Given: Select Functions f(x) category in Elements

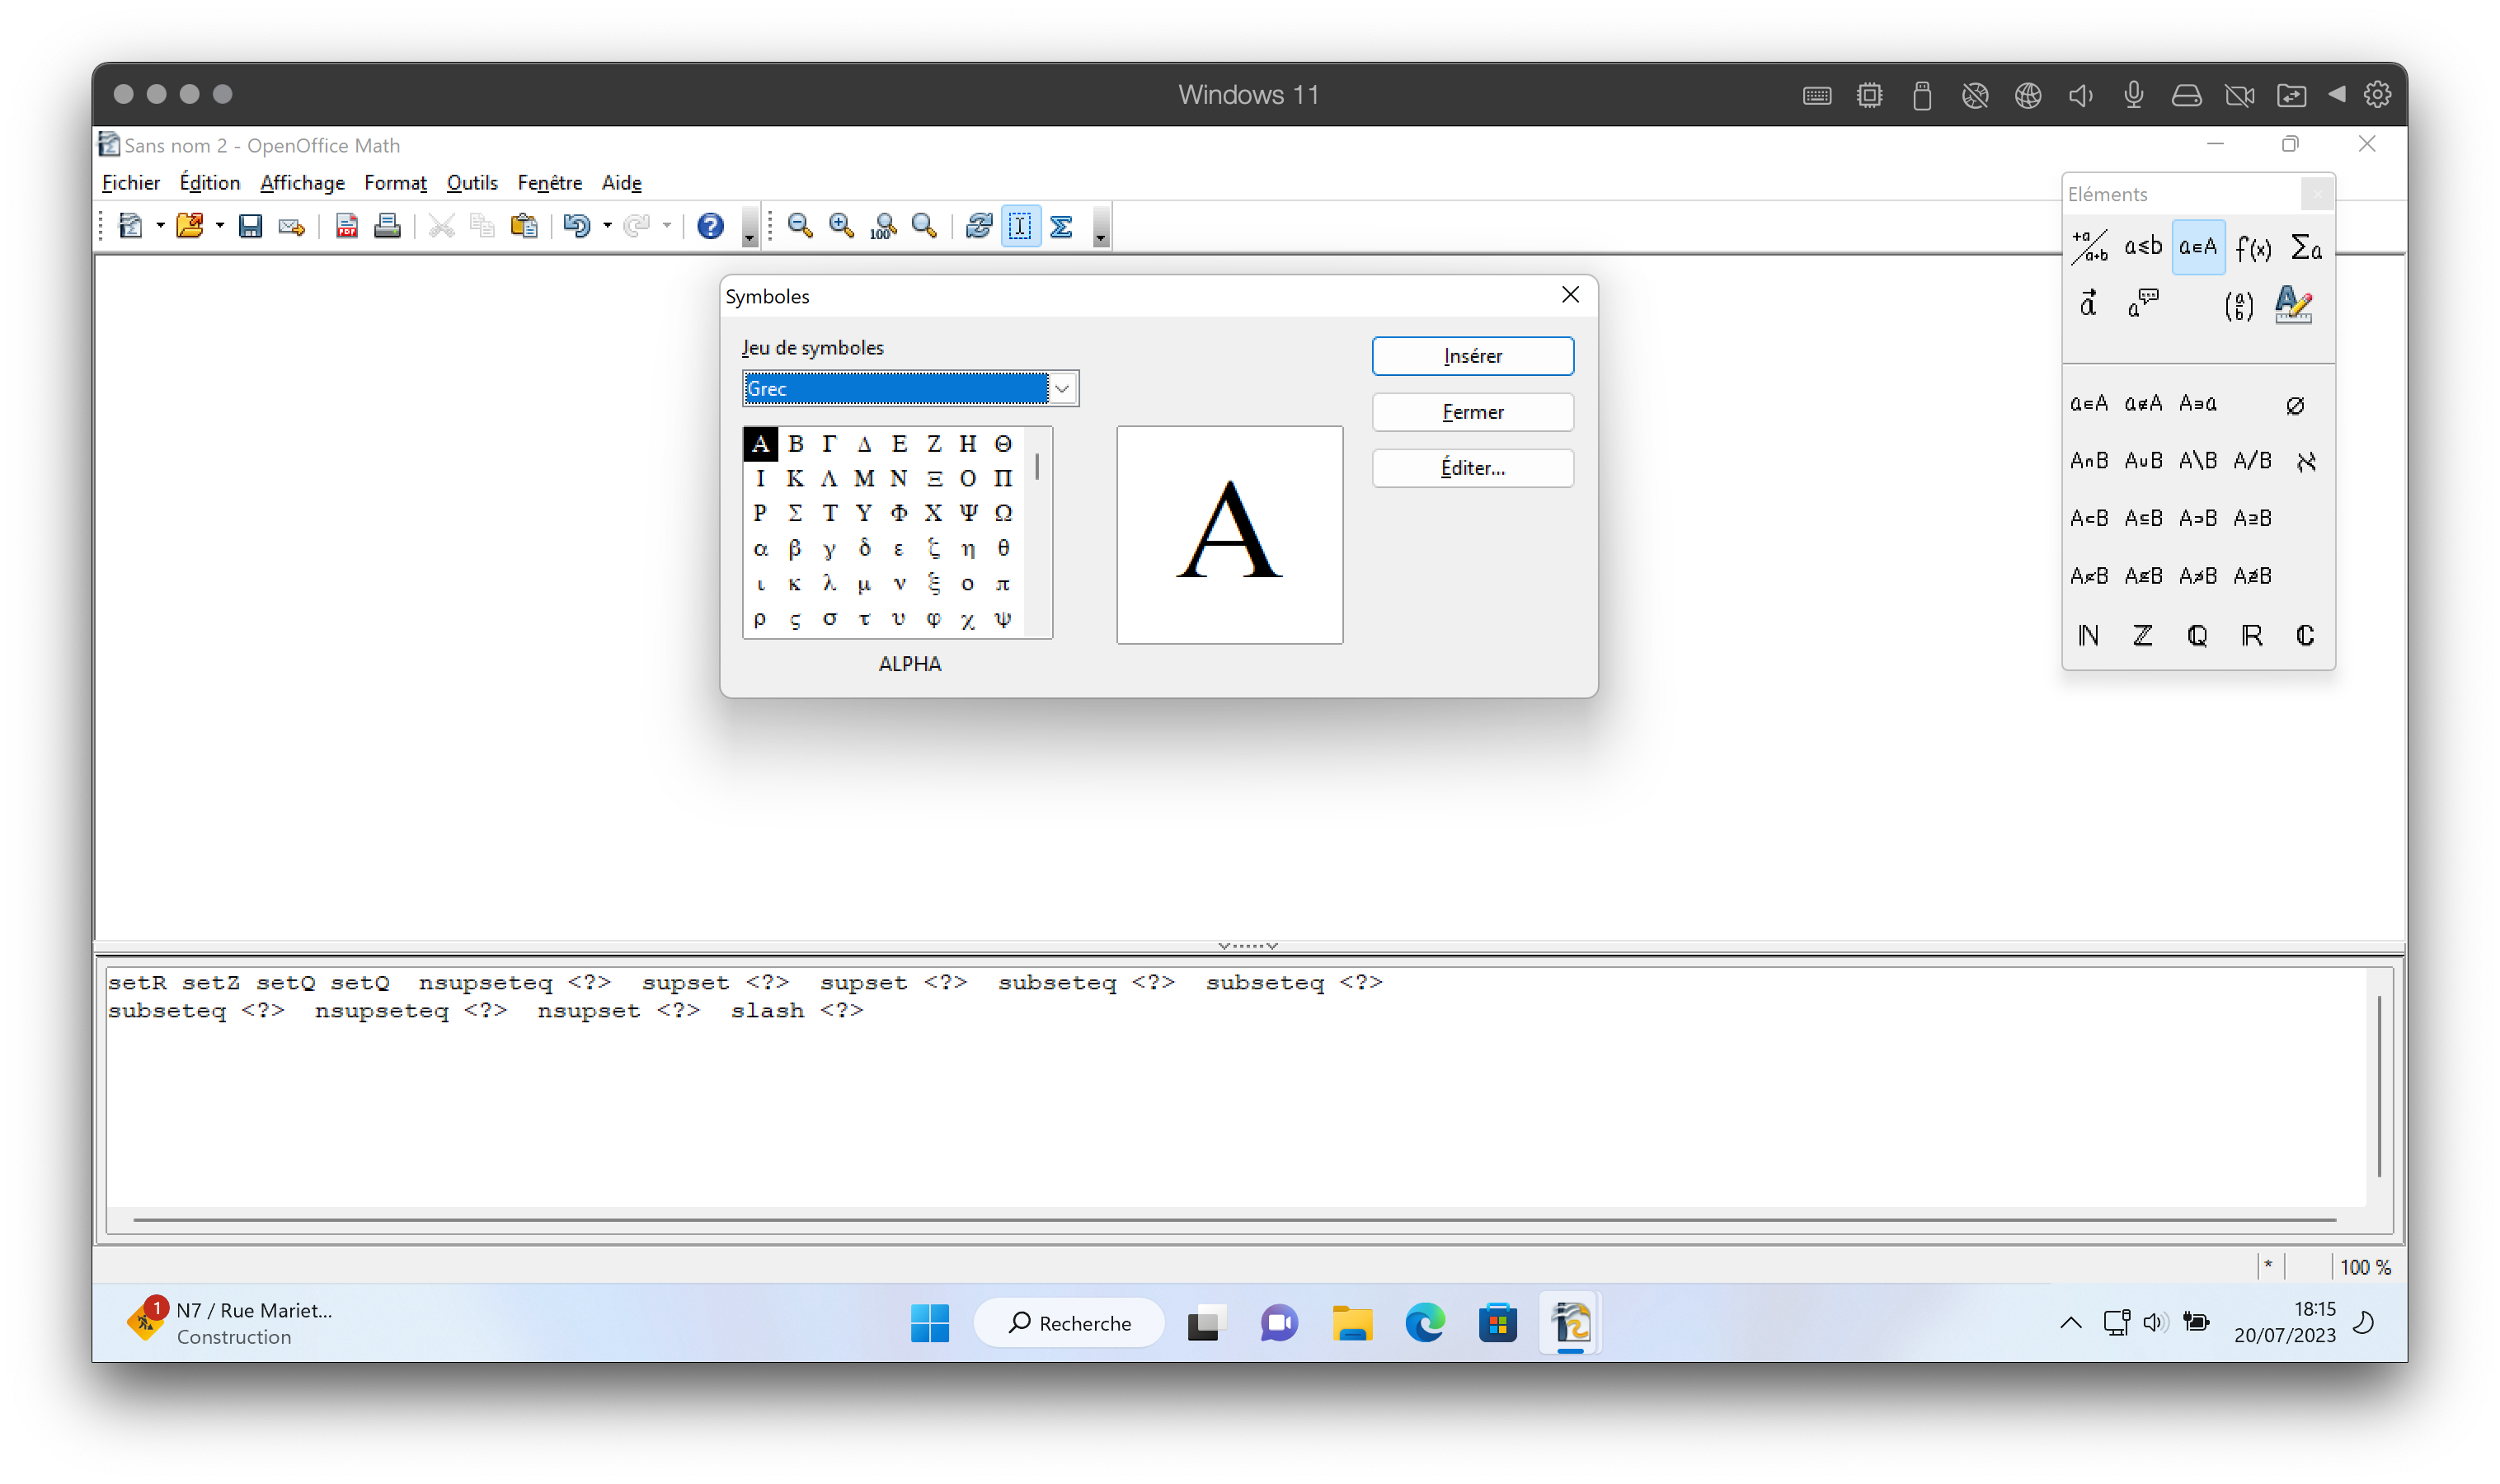Looking at the screenshot, I should (x=2253, y=247).
